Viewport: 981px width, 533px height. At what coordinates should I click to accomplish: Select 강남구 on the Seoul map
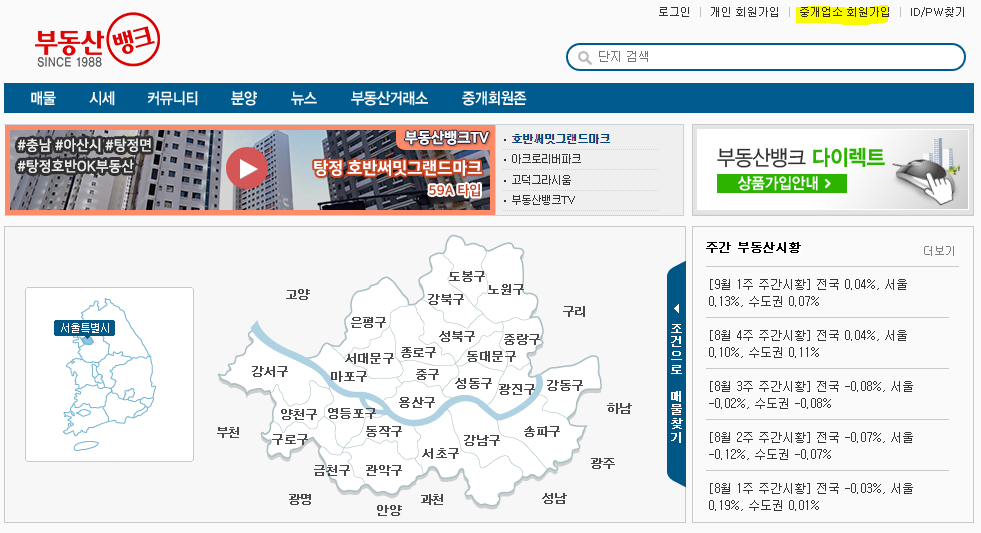click(482, 440)
